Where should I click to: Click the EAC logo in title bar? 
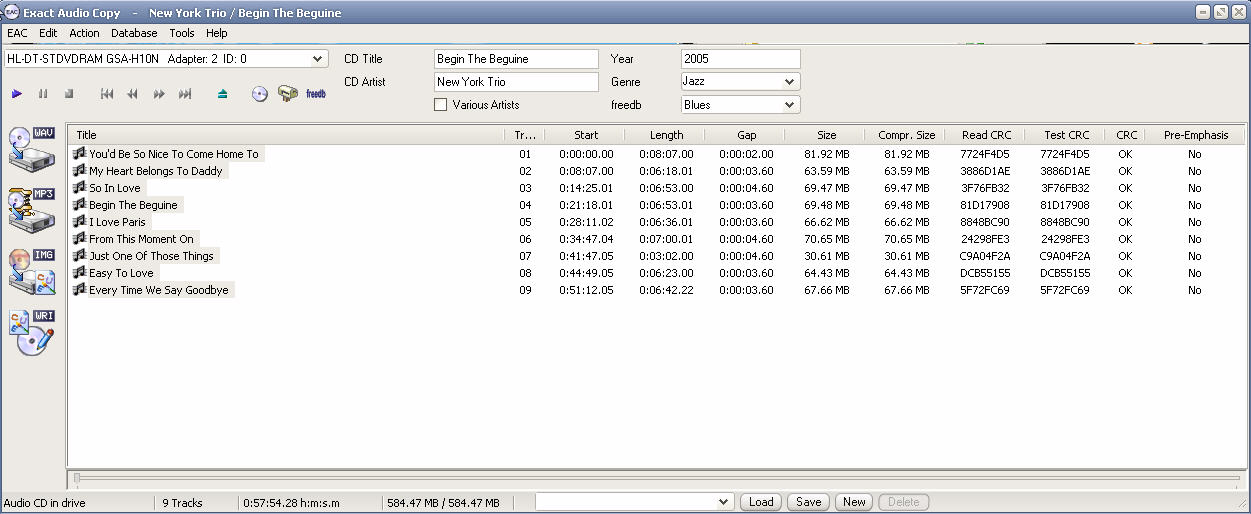click(11, 12)
